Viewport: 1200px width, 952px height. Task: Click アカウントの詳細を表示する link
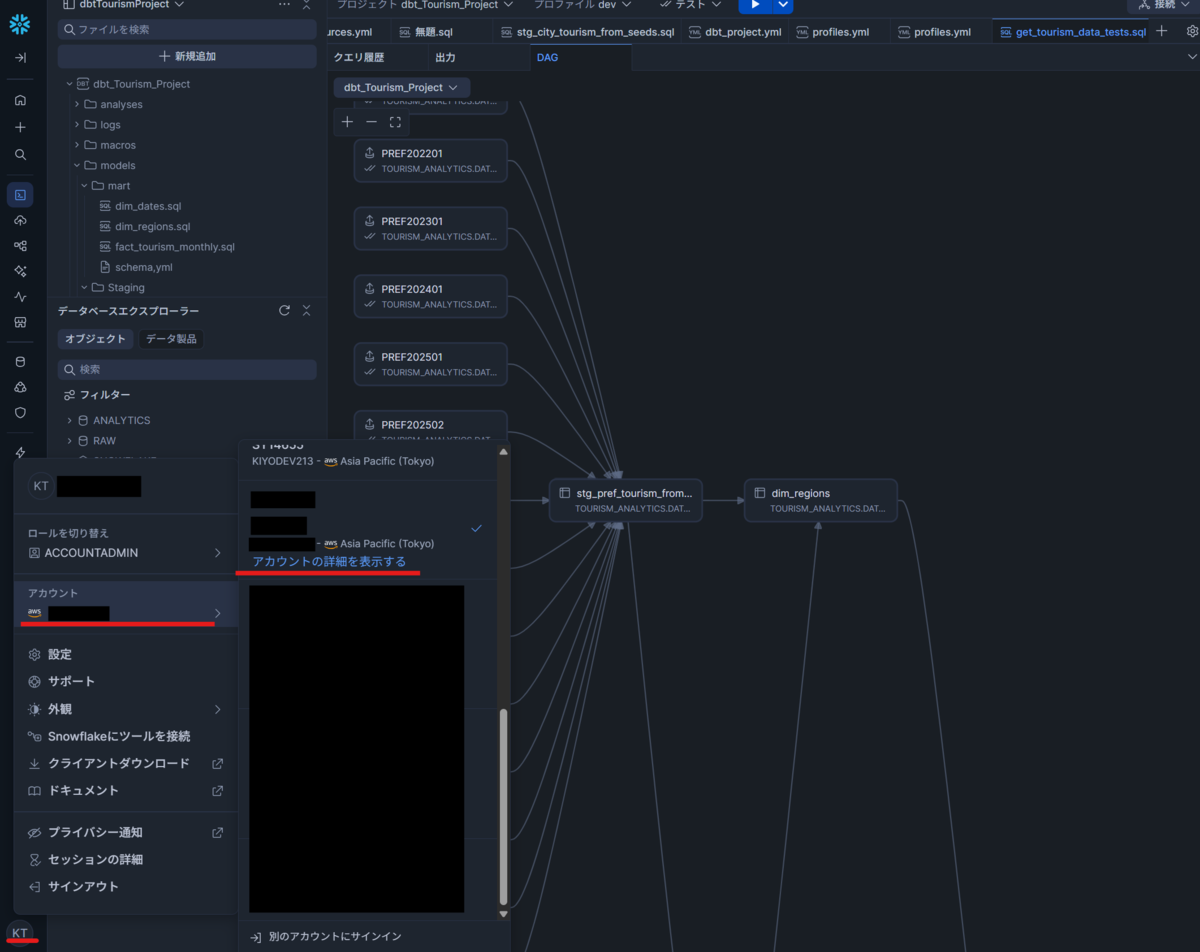tap(329, 562)
